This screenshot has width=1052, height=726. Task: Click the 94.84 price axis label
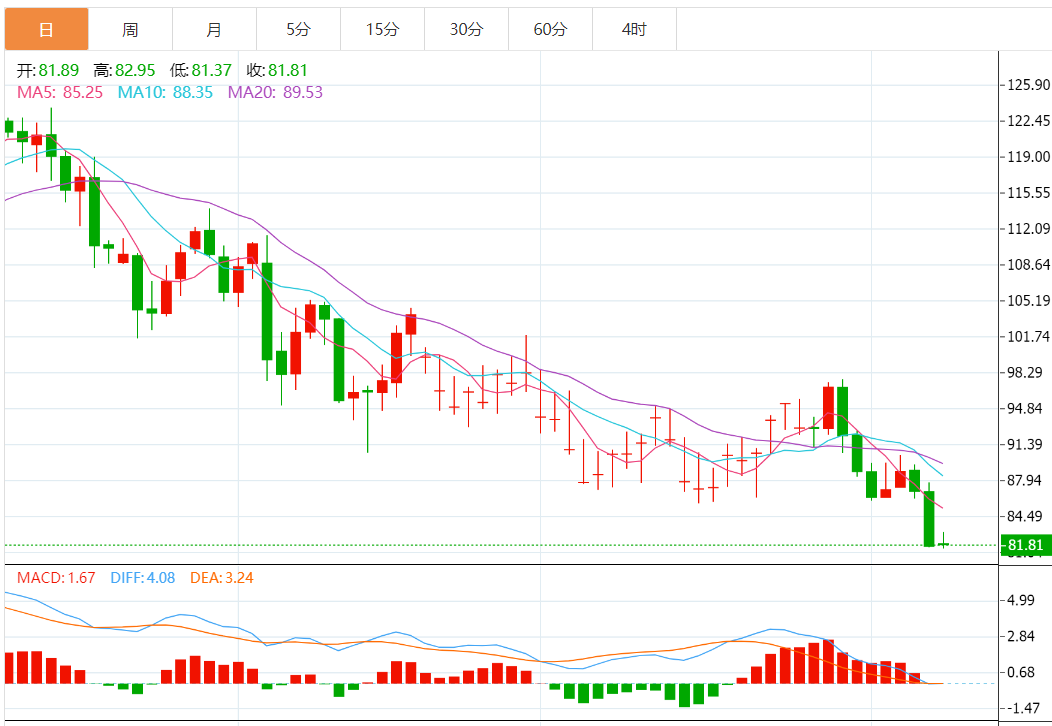pyautogui.click(x=1025, y=408)
